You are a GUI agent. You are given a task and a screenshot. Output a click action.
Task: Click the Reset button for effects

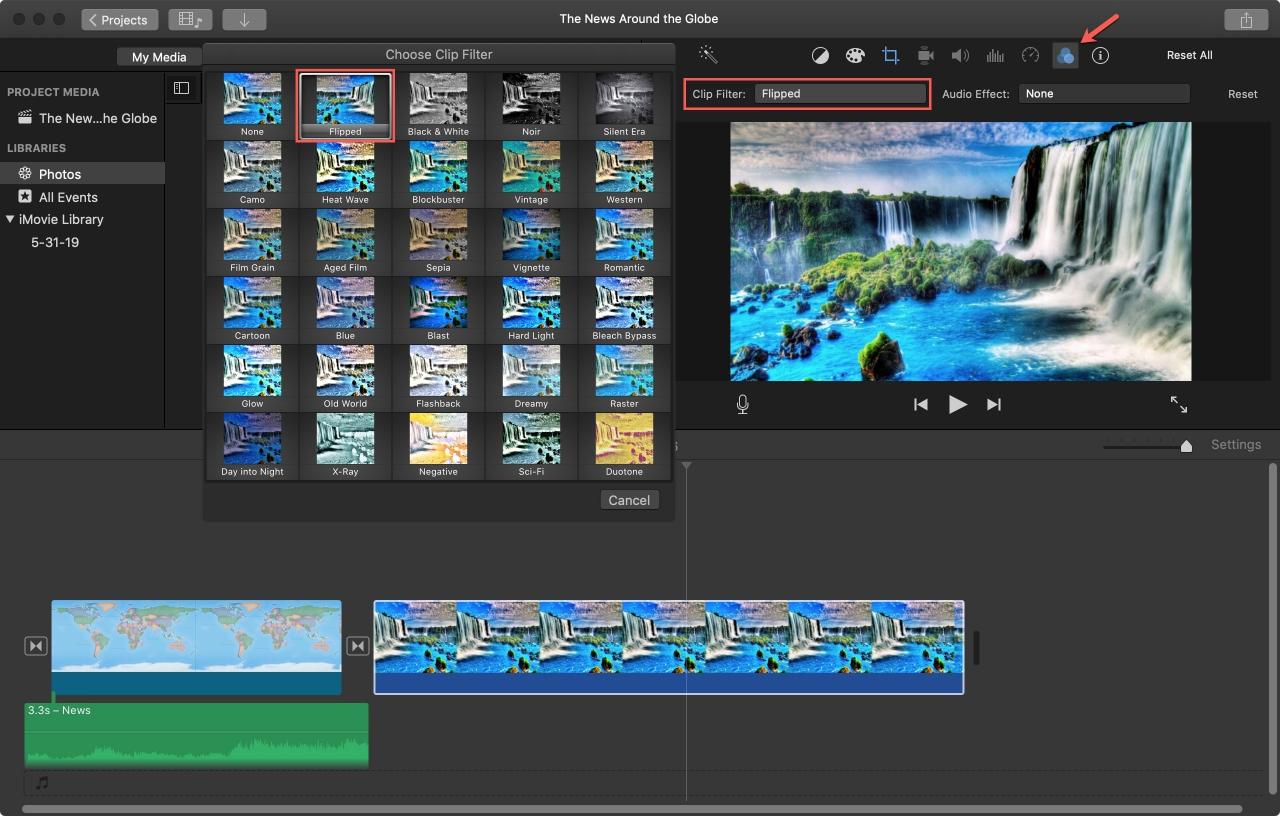[1243, 94]
